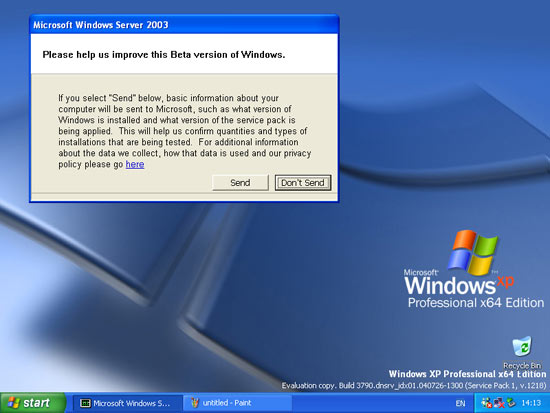
Task: Select the Recycle Bin desktop icon
Action: click(x=522, y=352)
